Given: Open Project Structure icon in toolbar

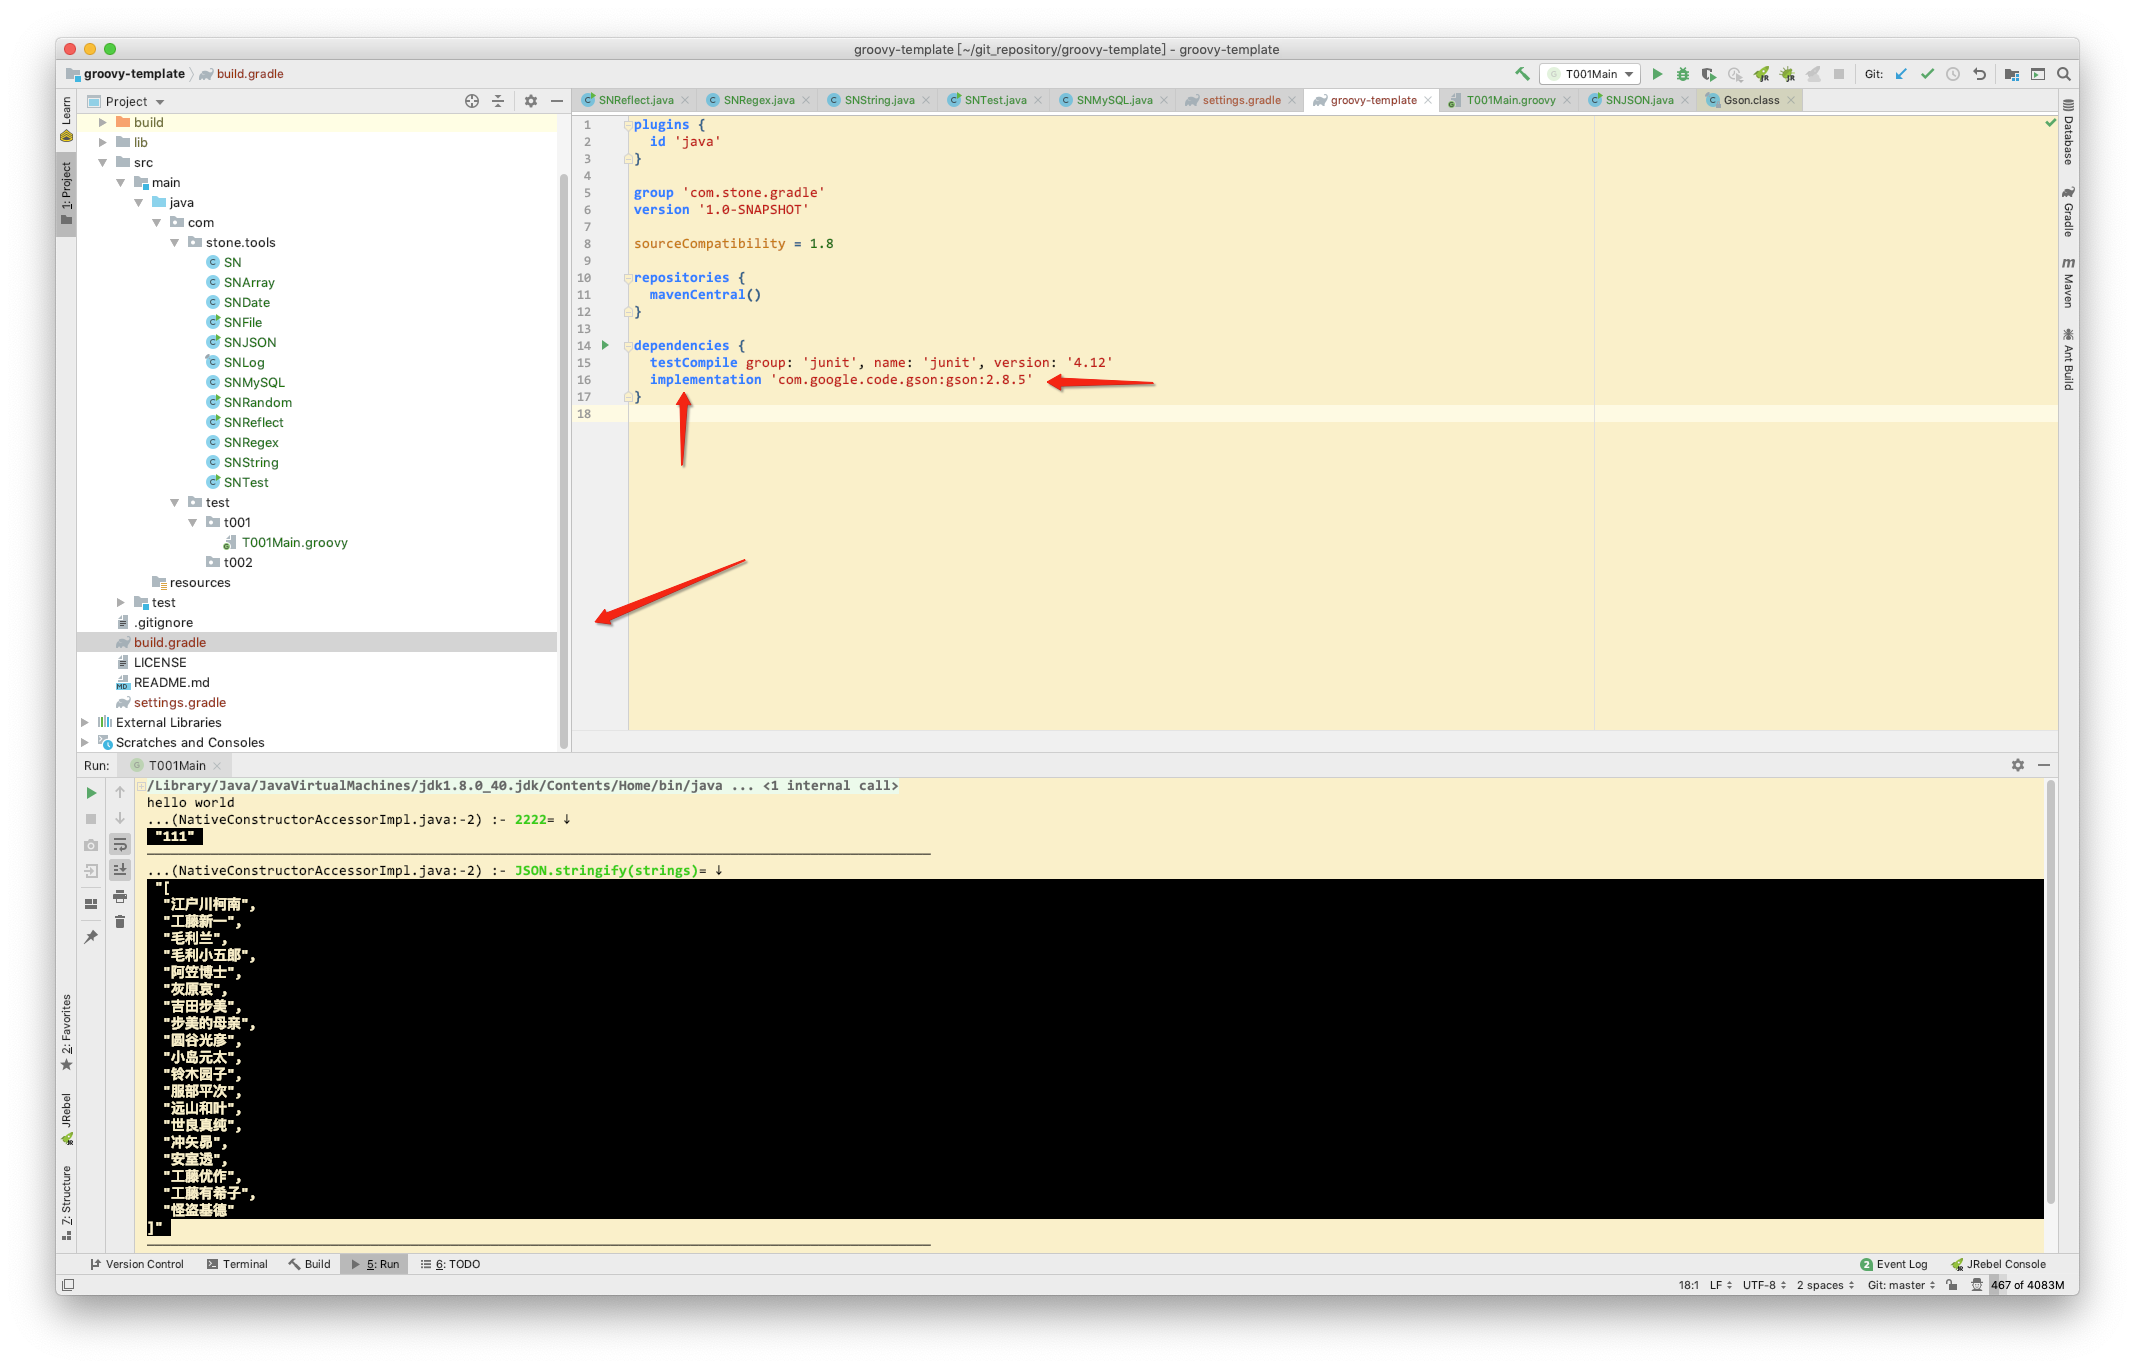Looking at the screenshot, I should 2012,74.
